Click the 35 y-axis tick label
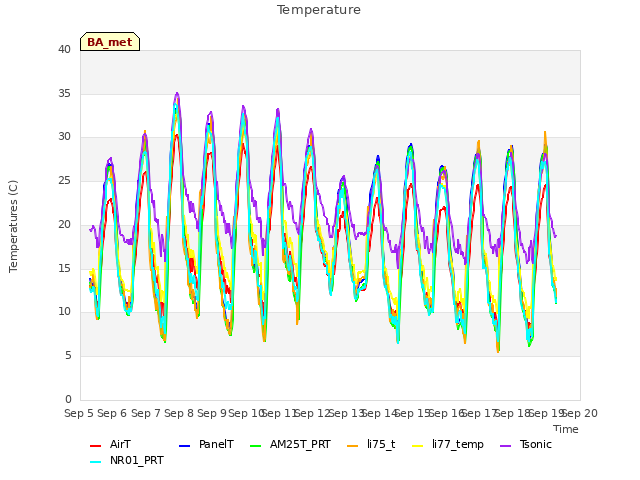Image resolution: width=640 pixels, height=480 pixels. [64, 93]
